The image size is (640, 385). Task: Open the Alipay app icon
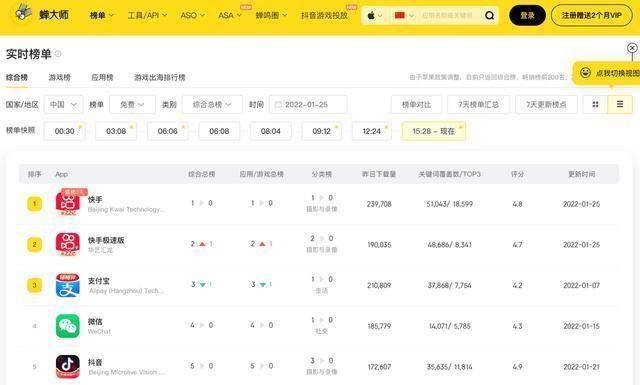click(67, 285)
